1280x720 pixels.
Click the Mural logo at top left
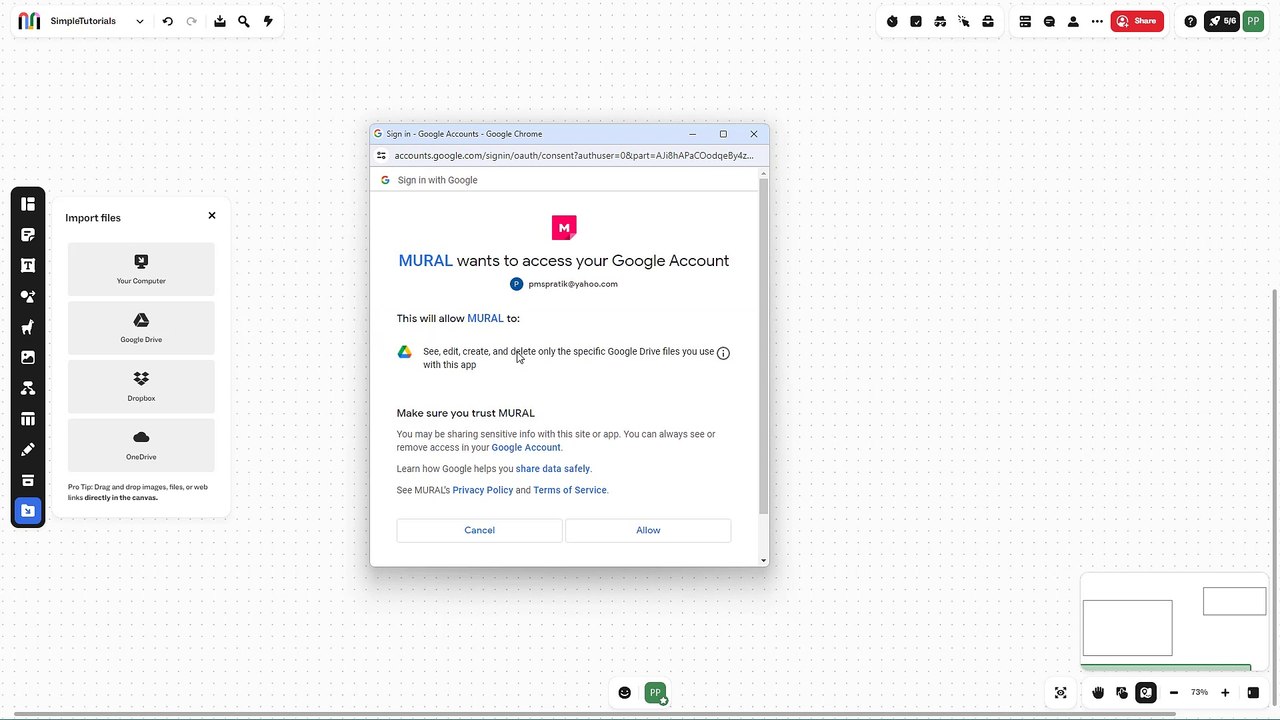point(29,21)
